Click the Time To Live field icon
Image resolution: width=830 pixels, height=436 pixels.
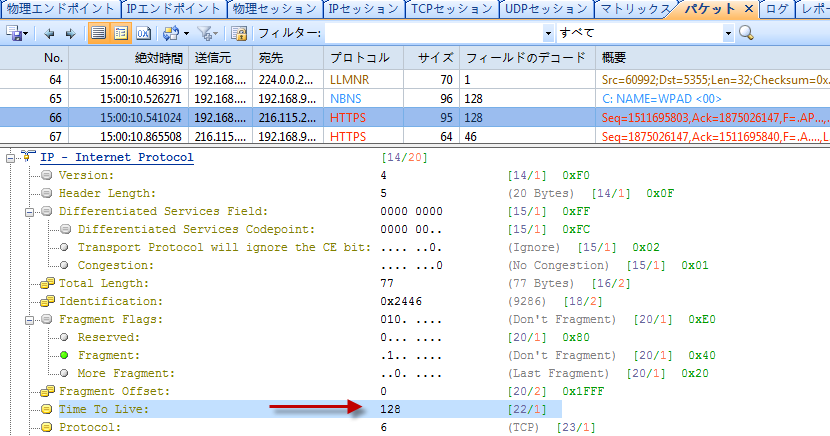click(x=46, y=409)
